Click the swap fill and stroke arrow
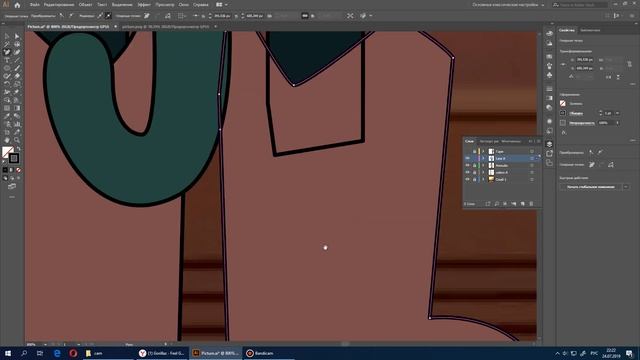Image resolution: width=640 pixels, height=360 pixels. 18,149
